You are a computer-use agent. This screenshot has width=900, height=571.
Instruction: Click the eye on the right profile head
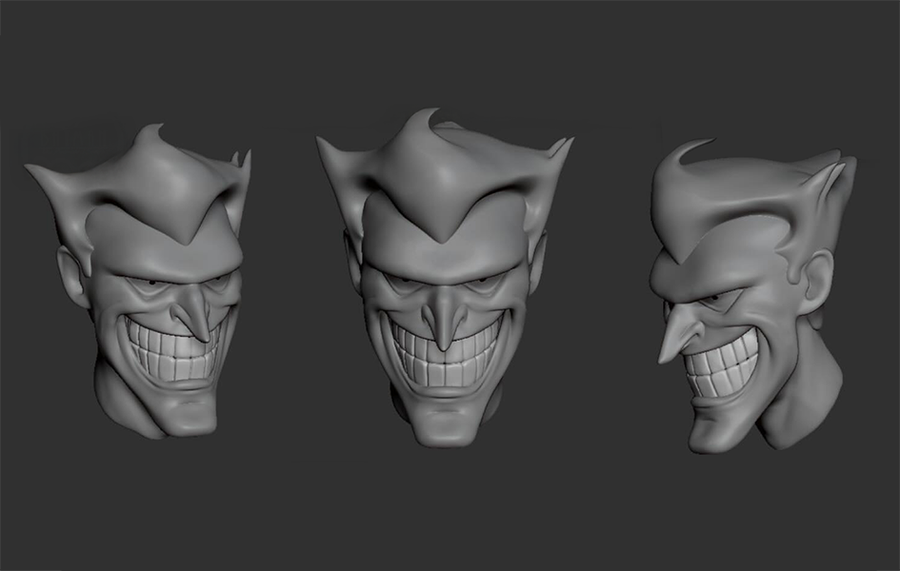click(x=710, y=299)
